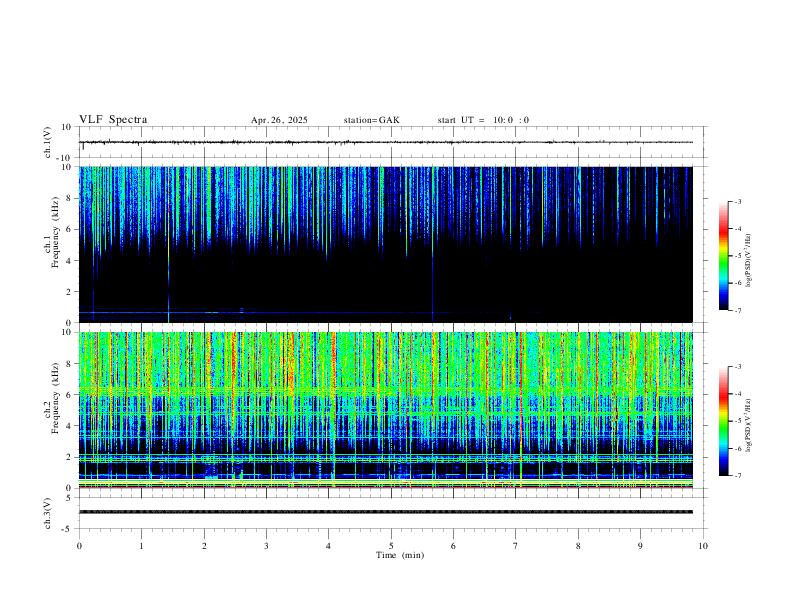Click time axis tick label '0'
Viewport: 792px width, 612px height.
[79, 546]
